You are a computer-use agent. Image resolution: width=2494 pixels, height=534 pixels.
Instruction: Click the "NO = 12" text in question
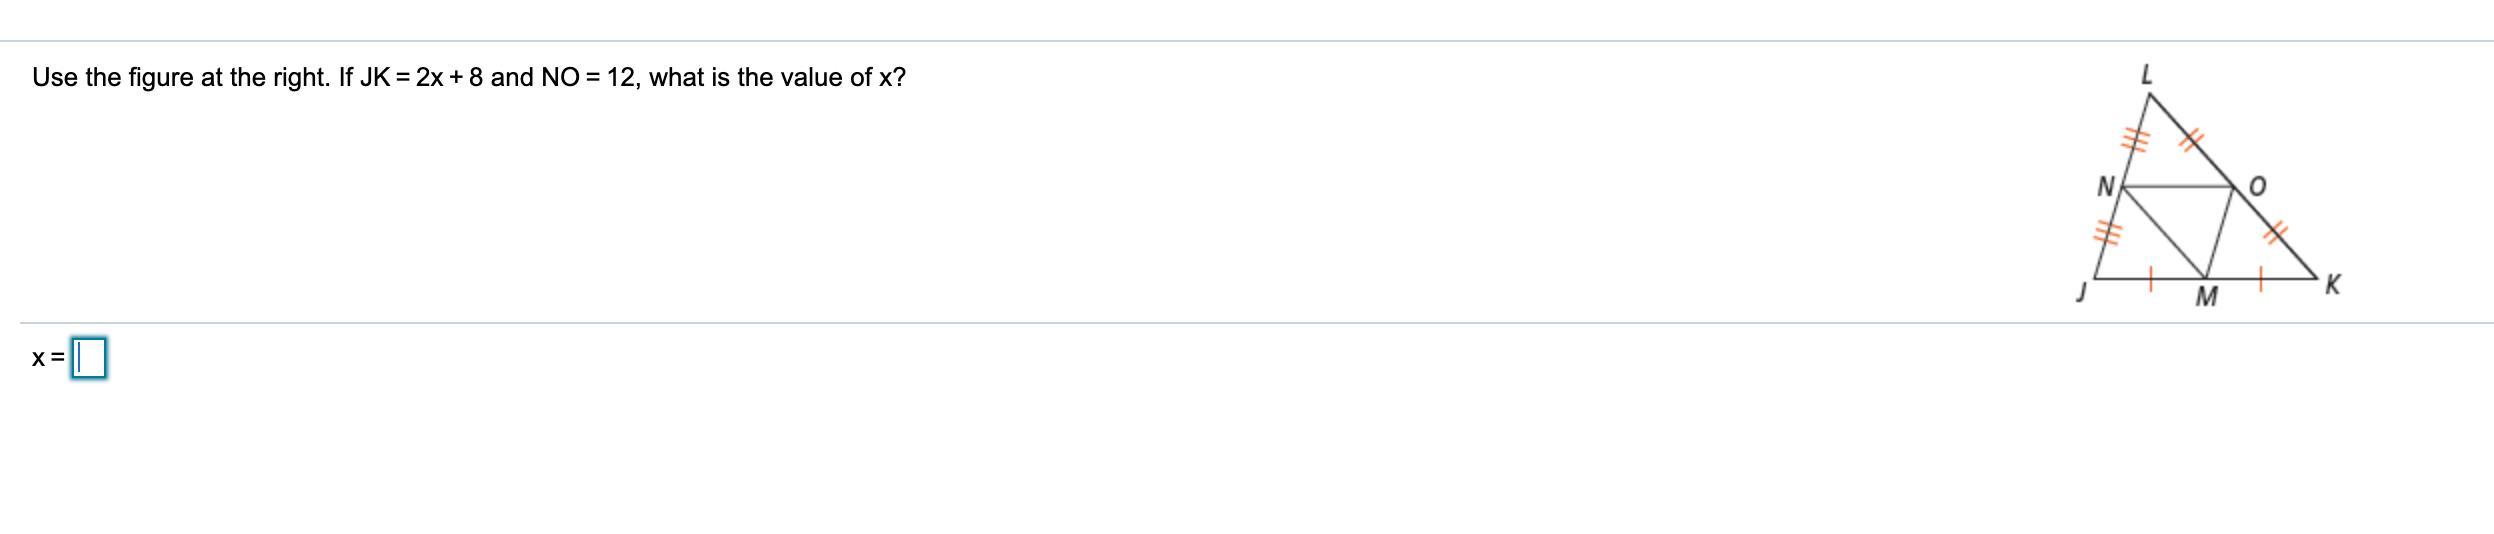click(589, 78)
